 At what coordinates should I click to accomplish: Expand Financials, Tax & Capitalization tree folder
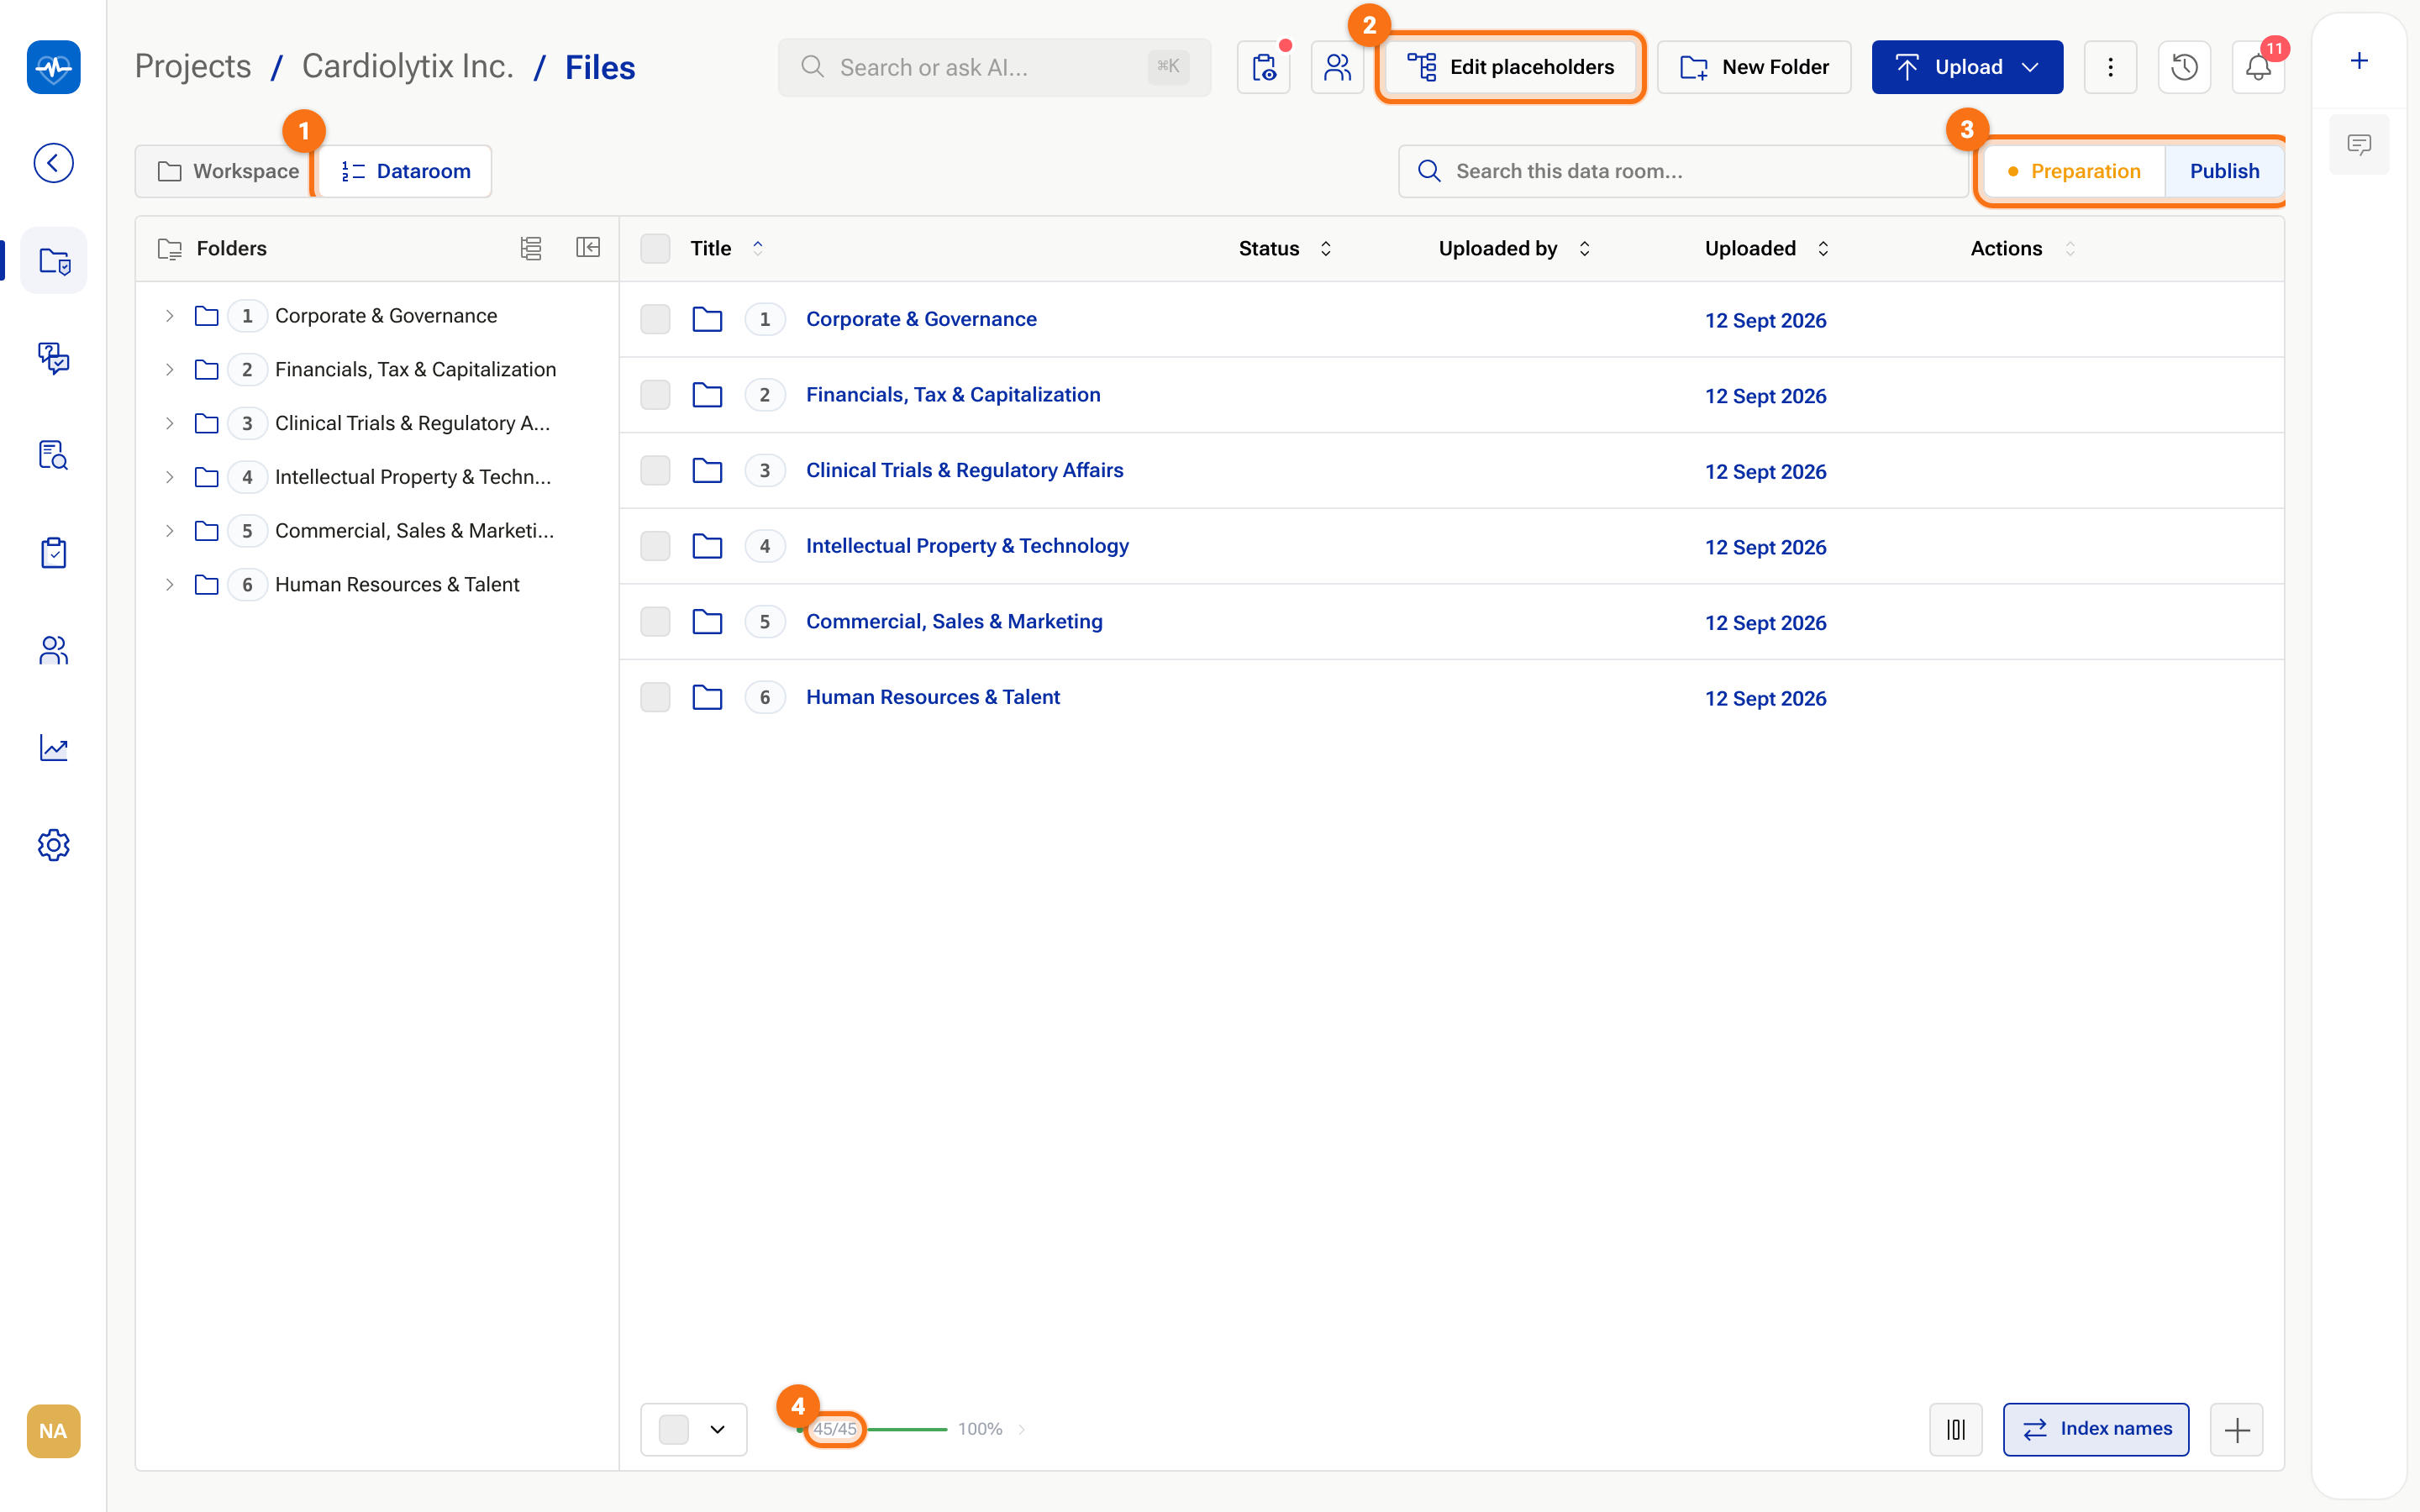[x=169, y=370]
